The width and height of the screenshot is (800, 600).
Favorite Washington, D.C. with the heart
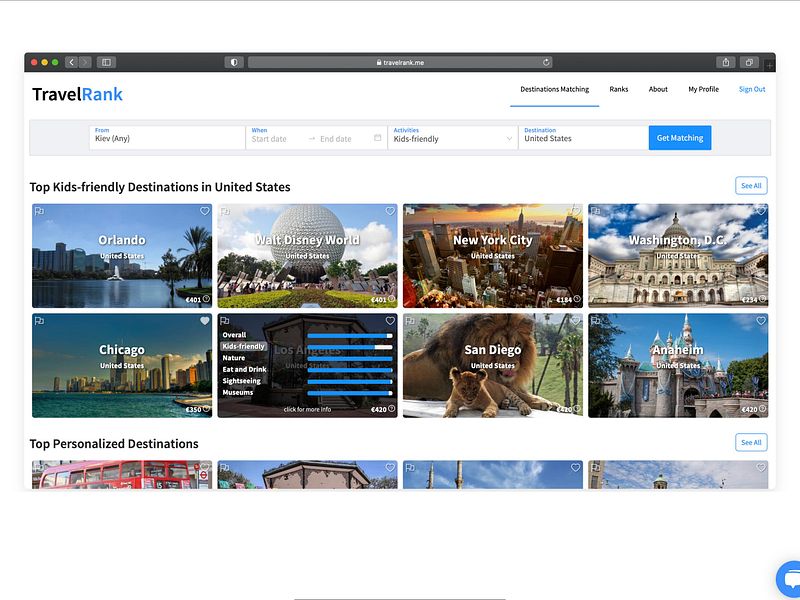(761, 211)
